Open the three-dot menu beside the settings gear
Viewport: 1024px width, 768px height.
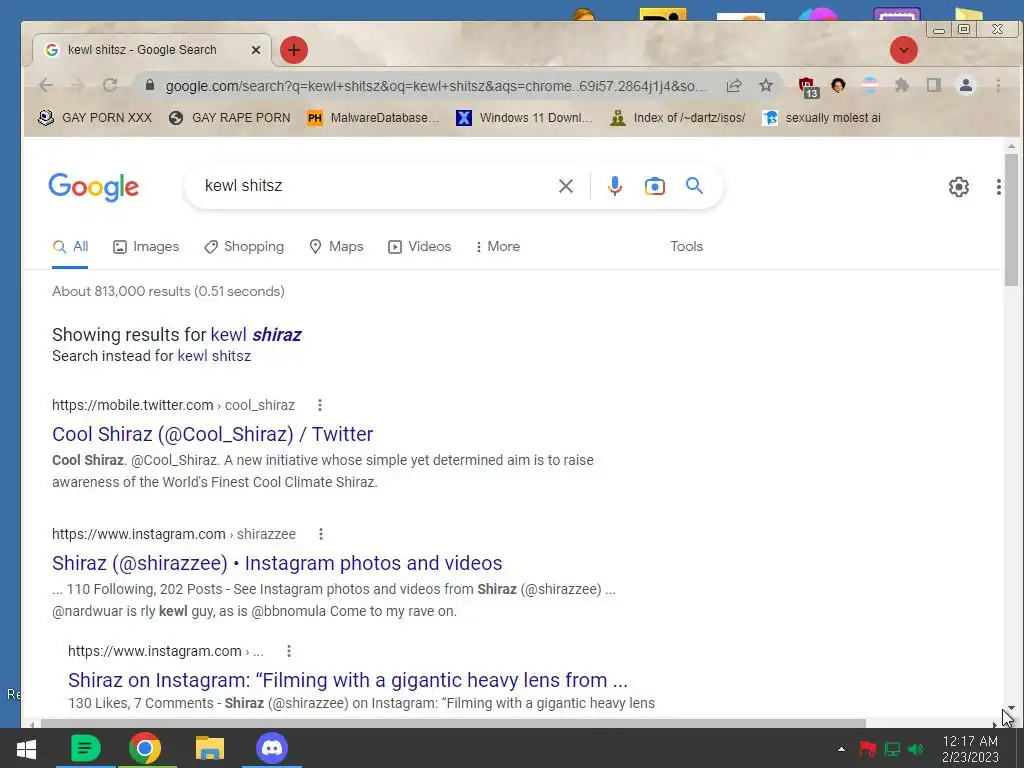click(999, 187)
